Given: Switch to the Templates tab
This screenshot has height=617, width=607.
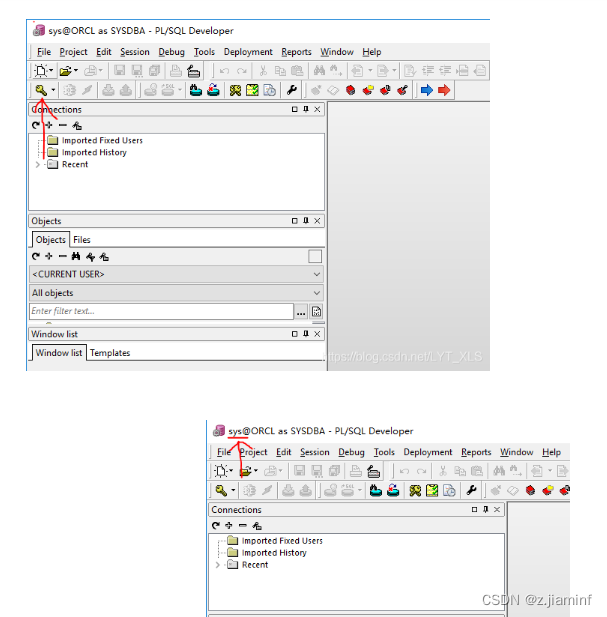Looking at the screenshot, I should (x=110, y=353).
